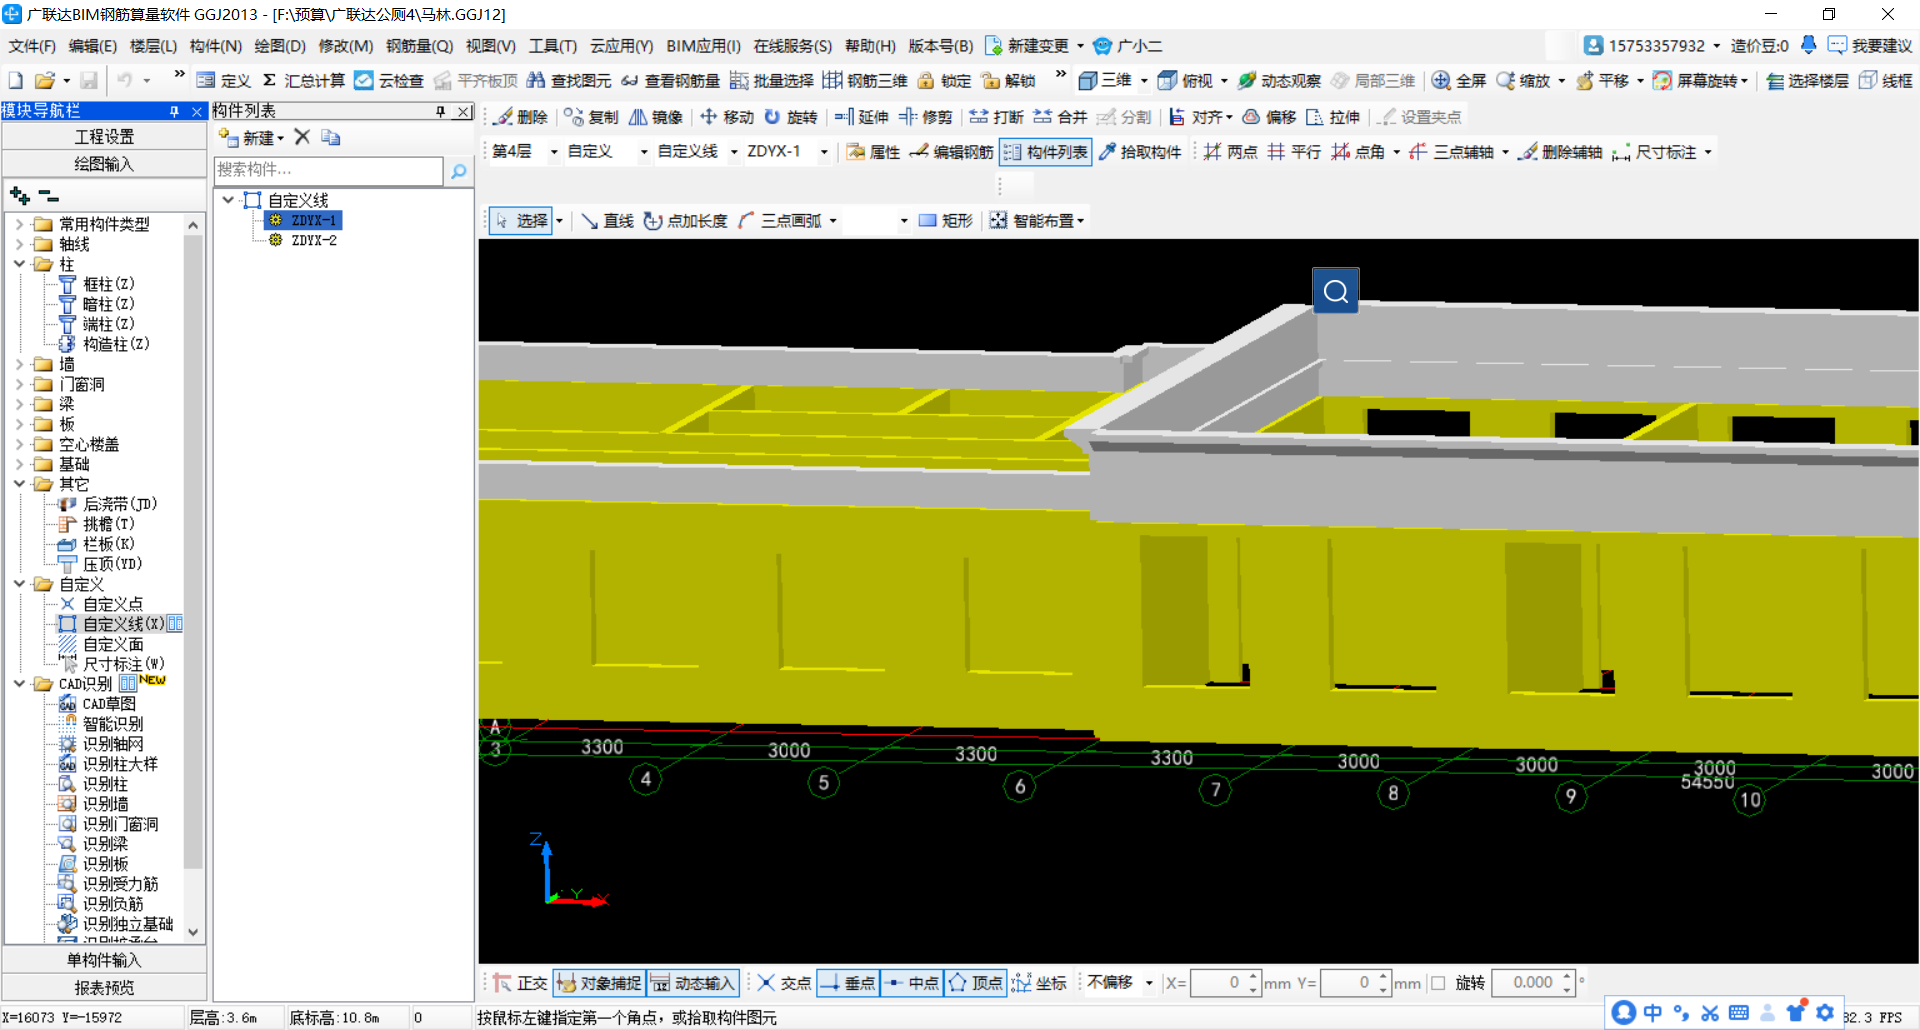
Task: Toggle the 构件列表 panel button
Action: [x=1045, y=152]
